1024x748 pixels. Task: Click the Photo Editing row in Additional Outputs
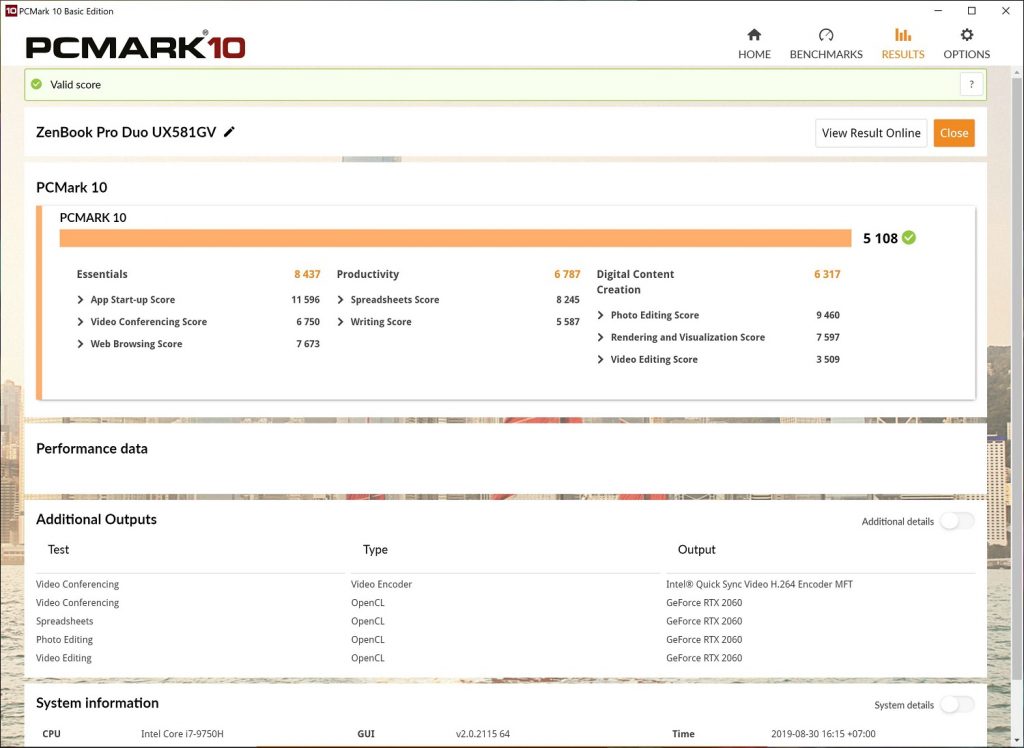click(x=505, y=640)
